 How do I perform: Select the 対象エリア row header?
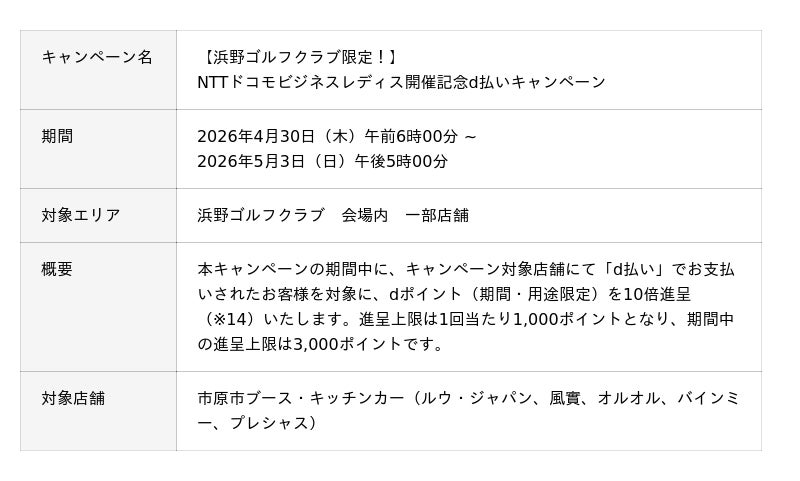[x=81, y=215]
